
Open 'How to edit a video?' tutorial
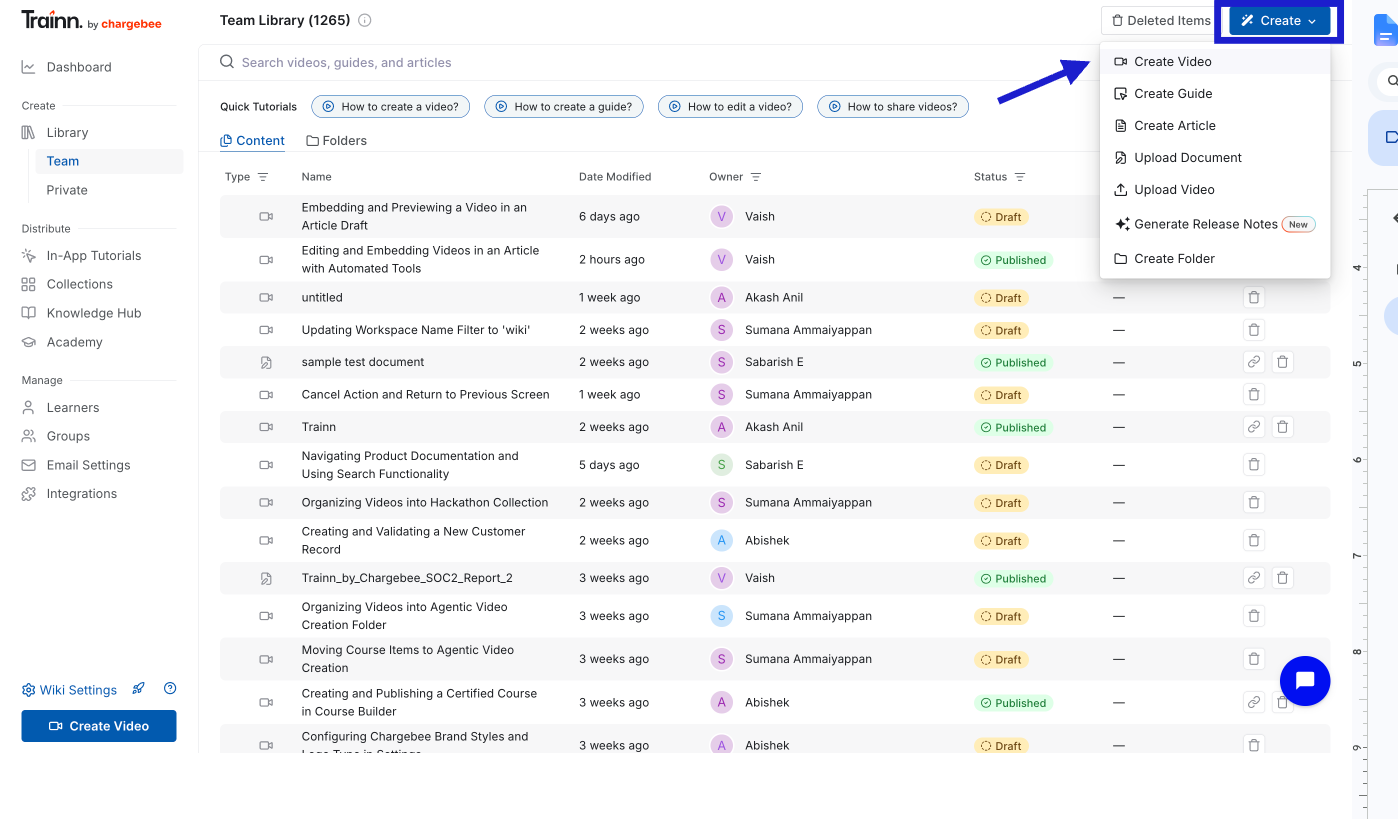[x=730, y=106]
